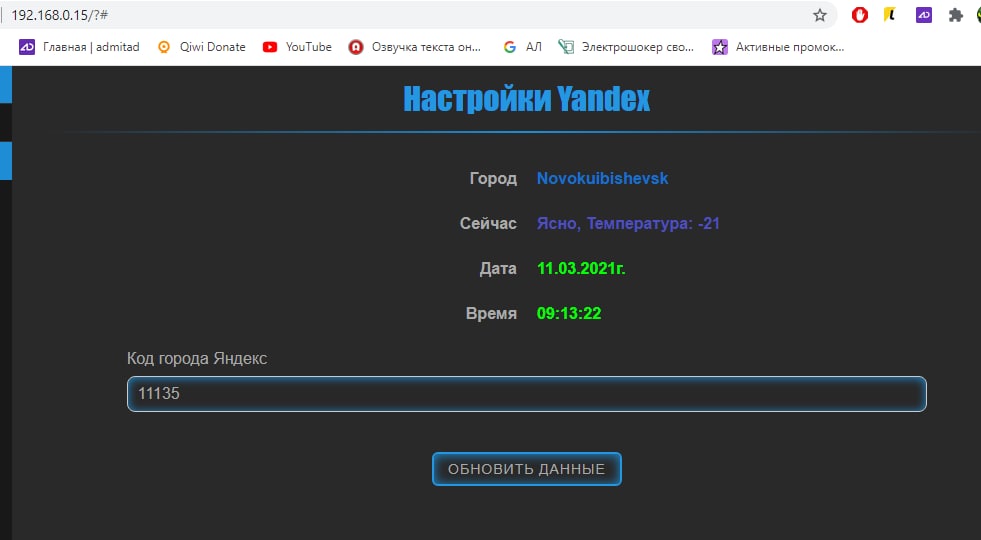Click the Город label
The width and height of the screenshot is (981, 540).
(493, 178)
